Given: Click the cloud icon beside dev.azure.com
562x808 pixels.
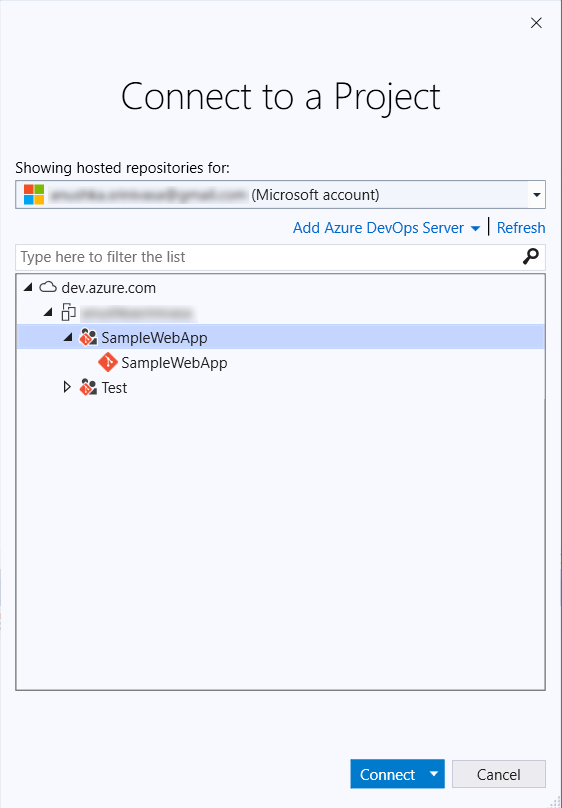Looking at the screenshot, I should coord(48,288).
